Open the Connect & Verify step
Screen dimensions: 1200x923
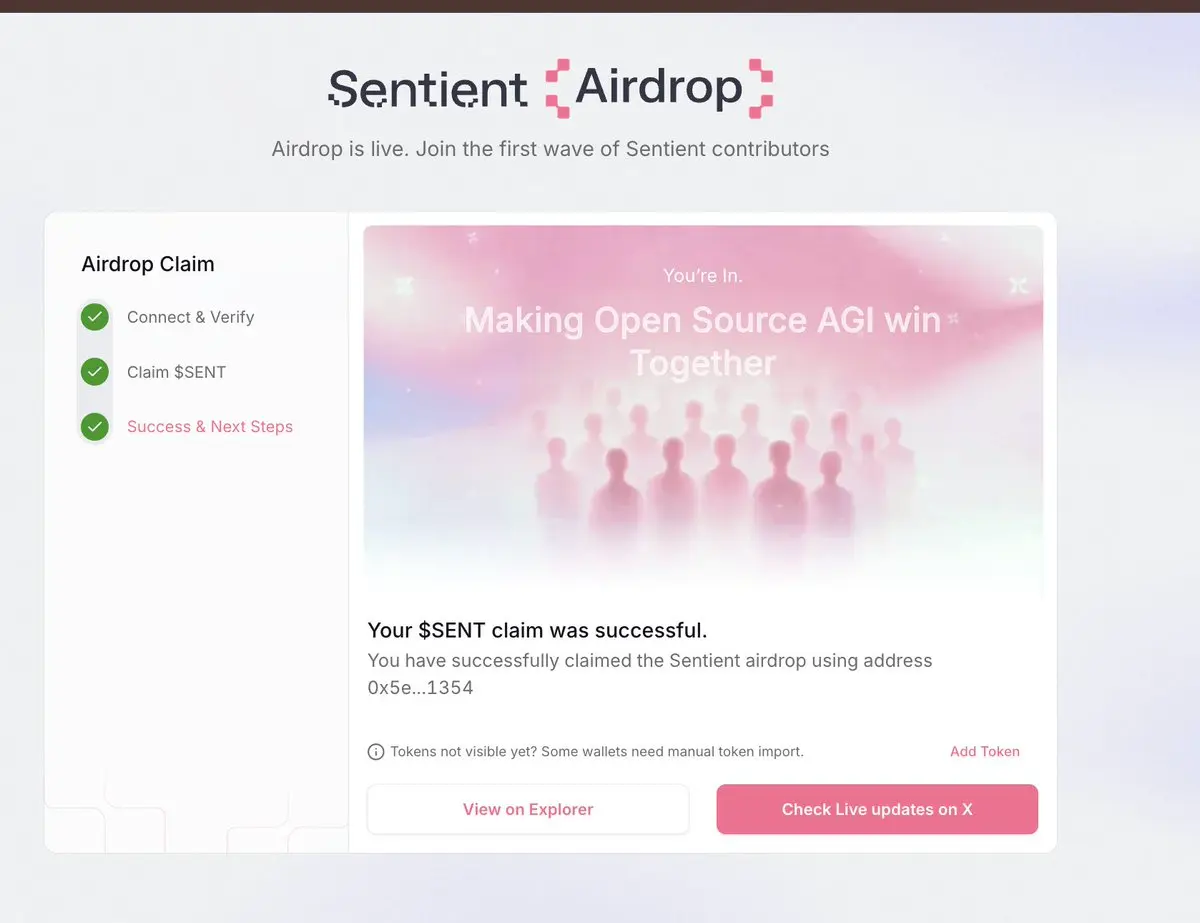tap(190, 317)
